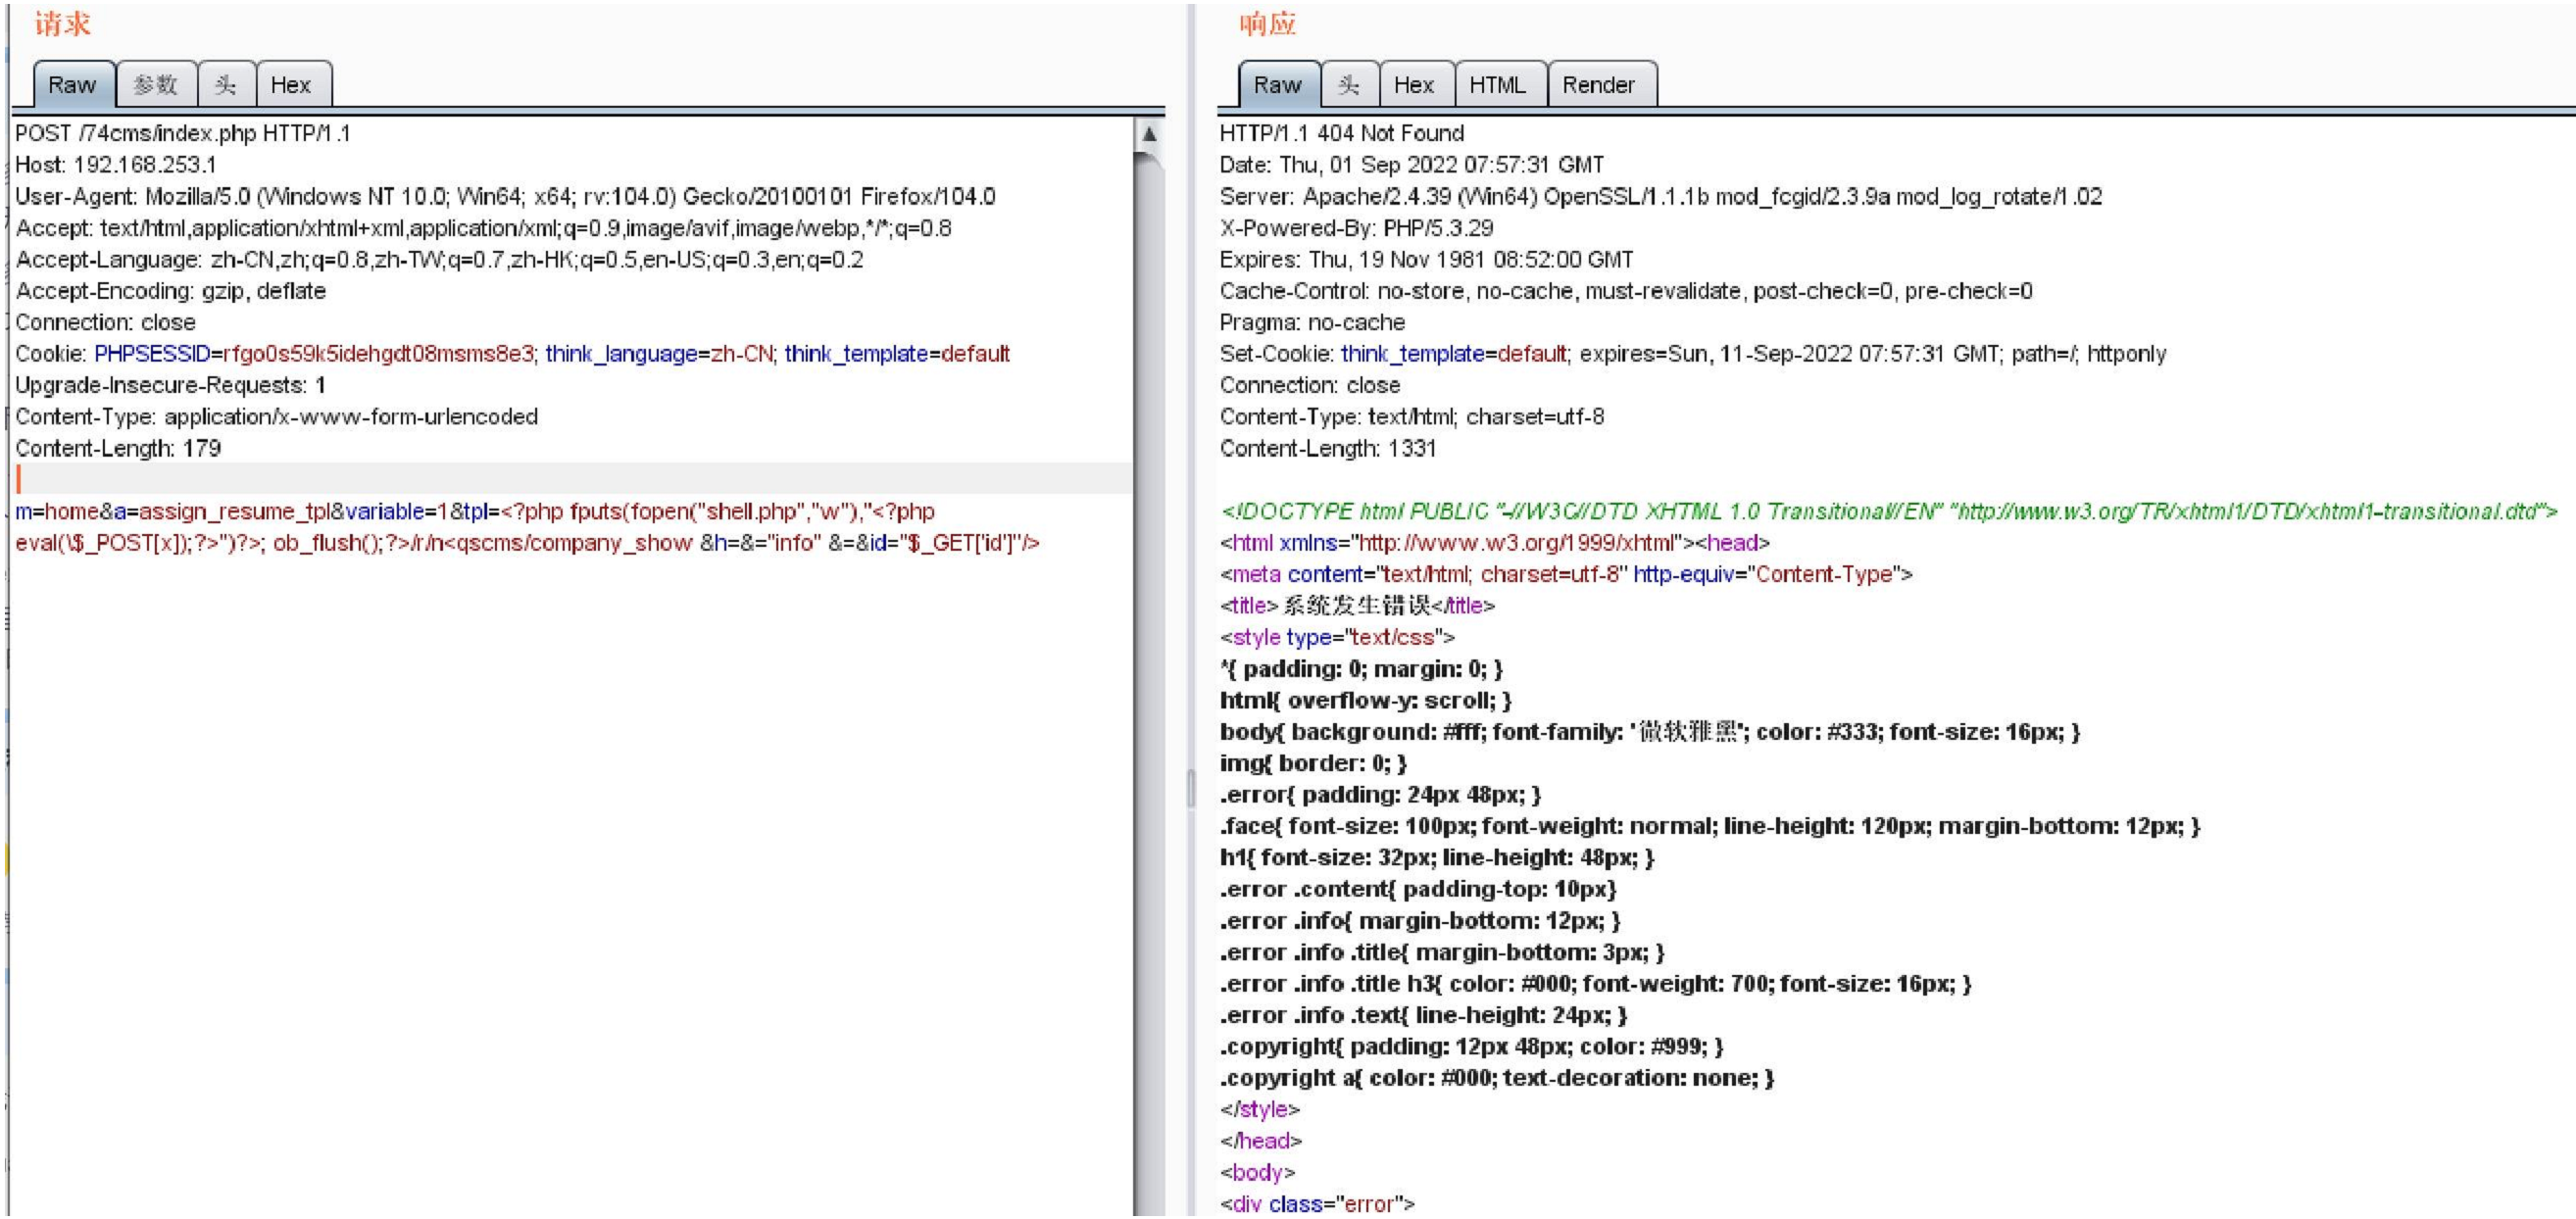Click the div class="error" line

[1317, 1204]
